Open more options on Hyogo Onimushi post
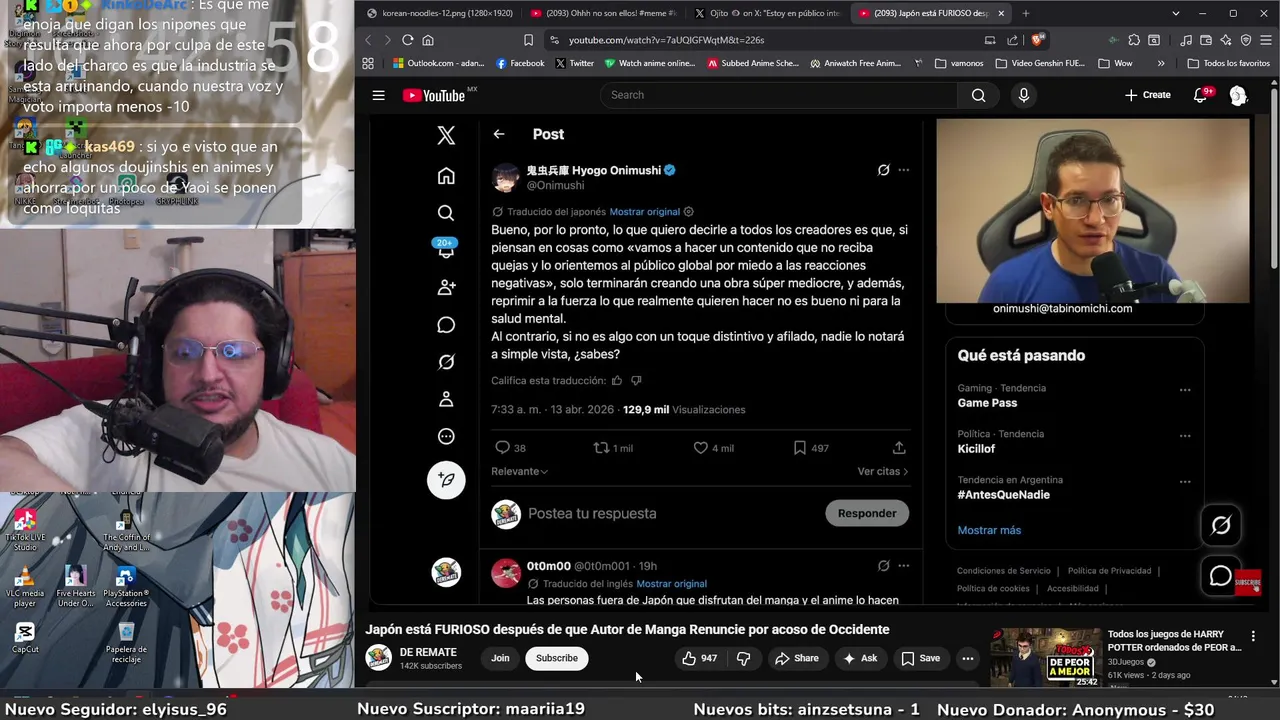 903,170
